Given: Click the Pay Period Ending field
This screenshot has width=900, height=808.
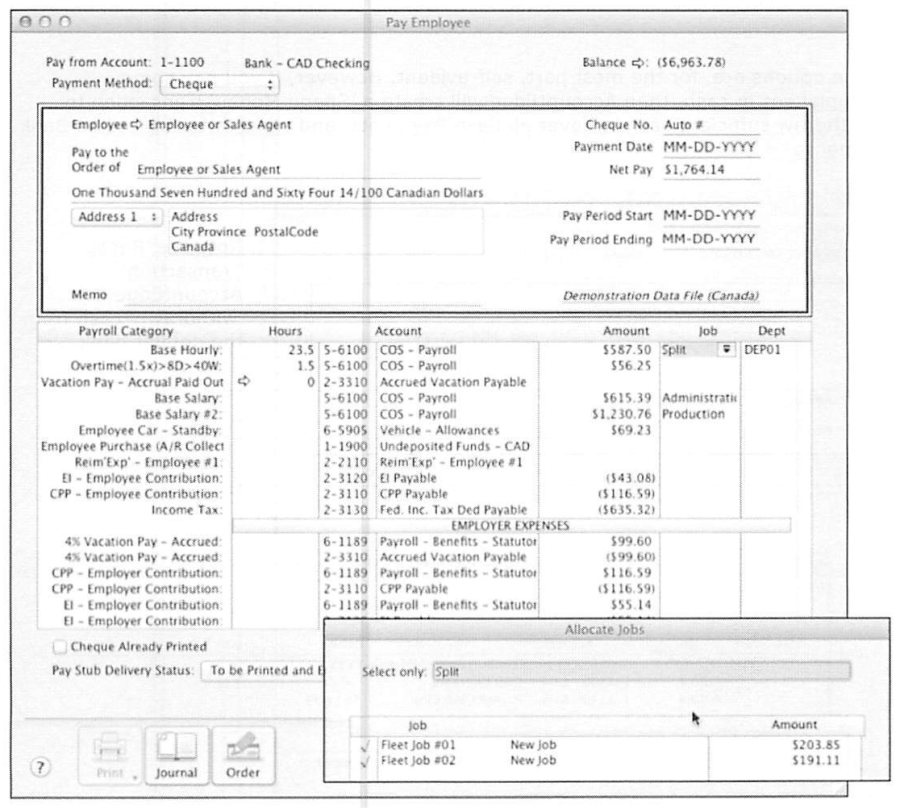Looking at the screenshot, I should pyautogui.click(x=711, y=239).
